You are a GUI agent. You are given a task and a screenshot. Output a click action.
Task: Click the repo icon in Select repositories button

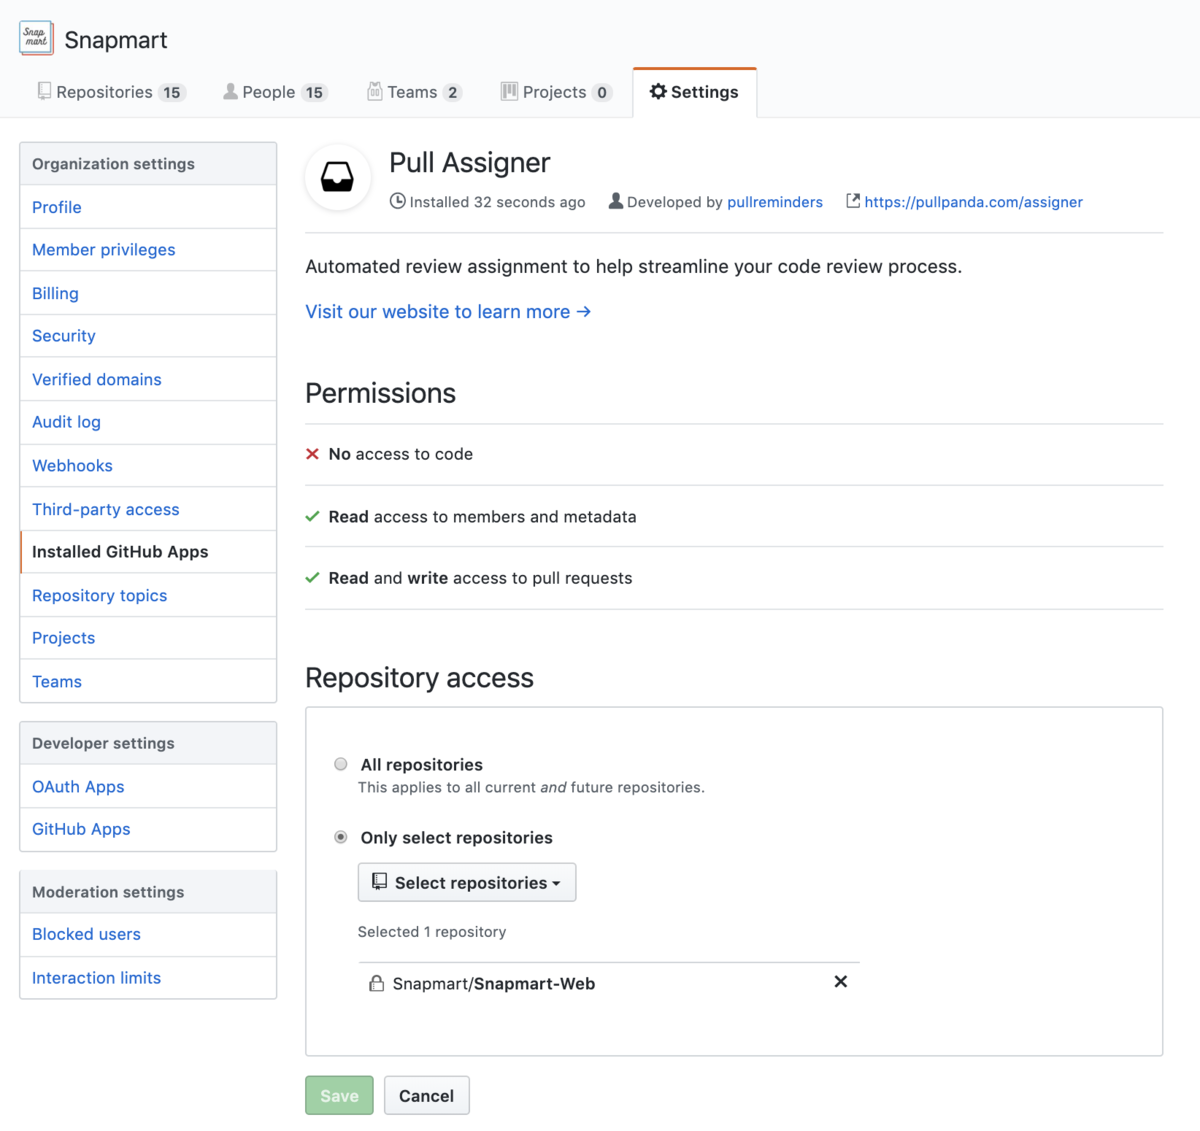(x=379, y=881)
